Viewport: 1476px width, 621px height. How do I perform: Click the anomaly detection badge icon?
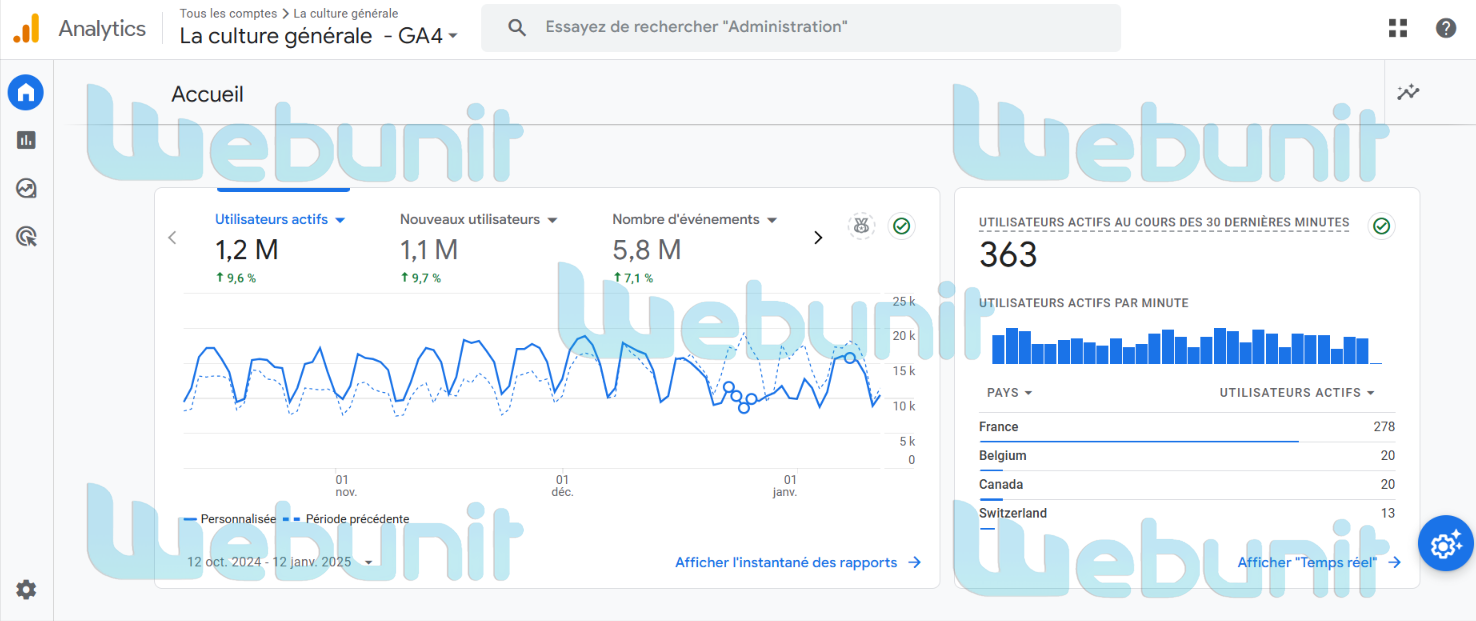(860, 226)
